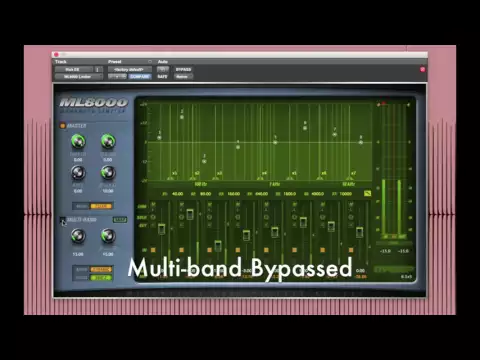480x360 pixels.
Task: Click the SAFE automation button
Action: (162, 77)
